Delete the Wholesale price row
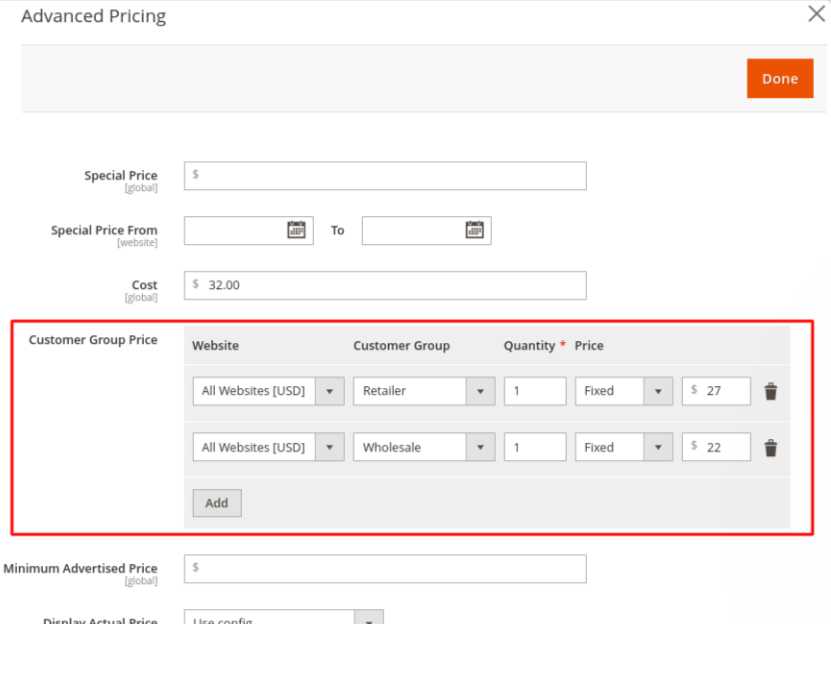Viewport: 831px width, 675px height. (x=770, y=448)
